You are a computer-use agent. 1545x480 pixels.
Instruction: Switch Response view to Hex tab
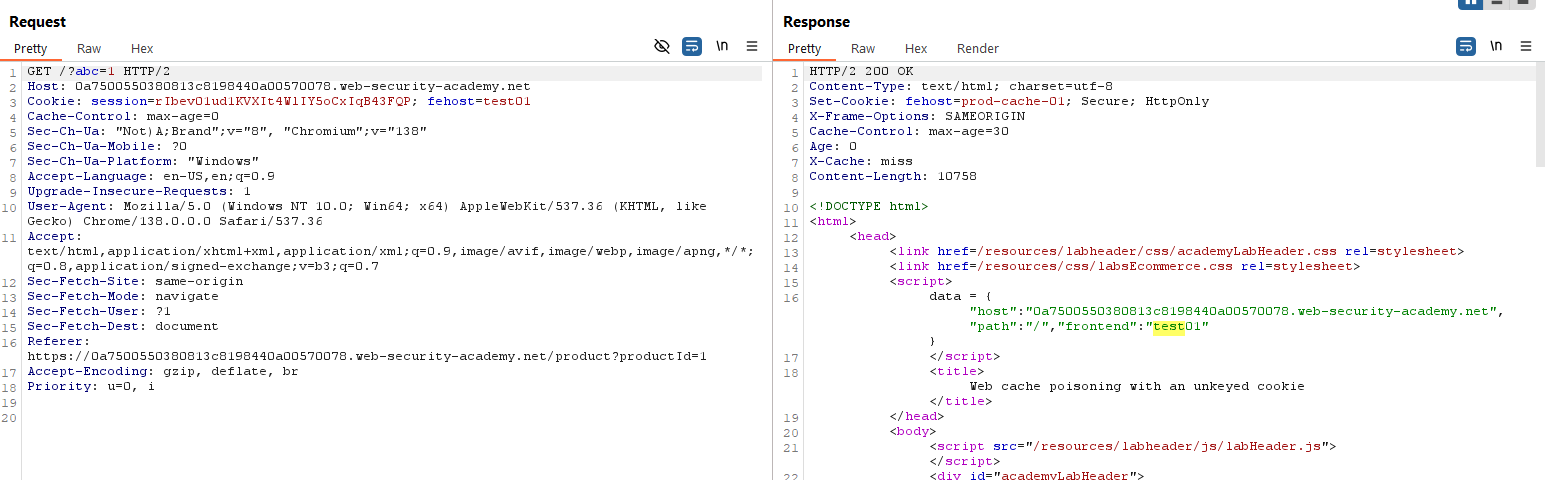916,48
